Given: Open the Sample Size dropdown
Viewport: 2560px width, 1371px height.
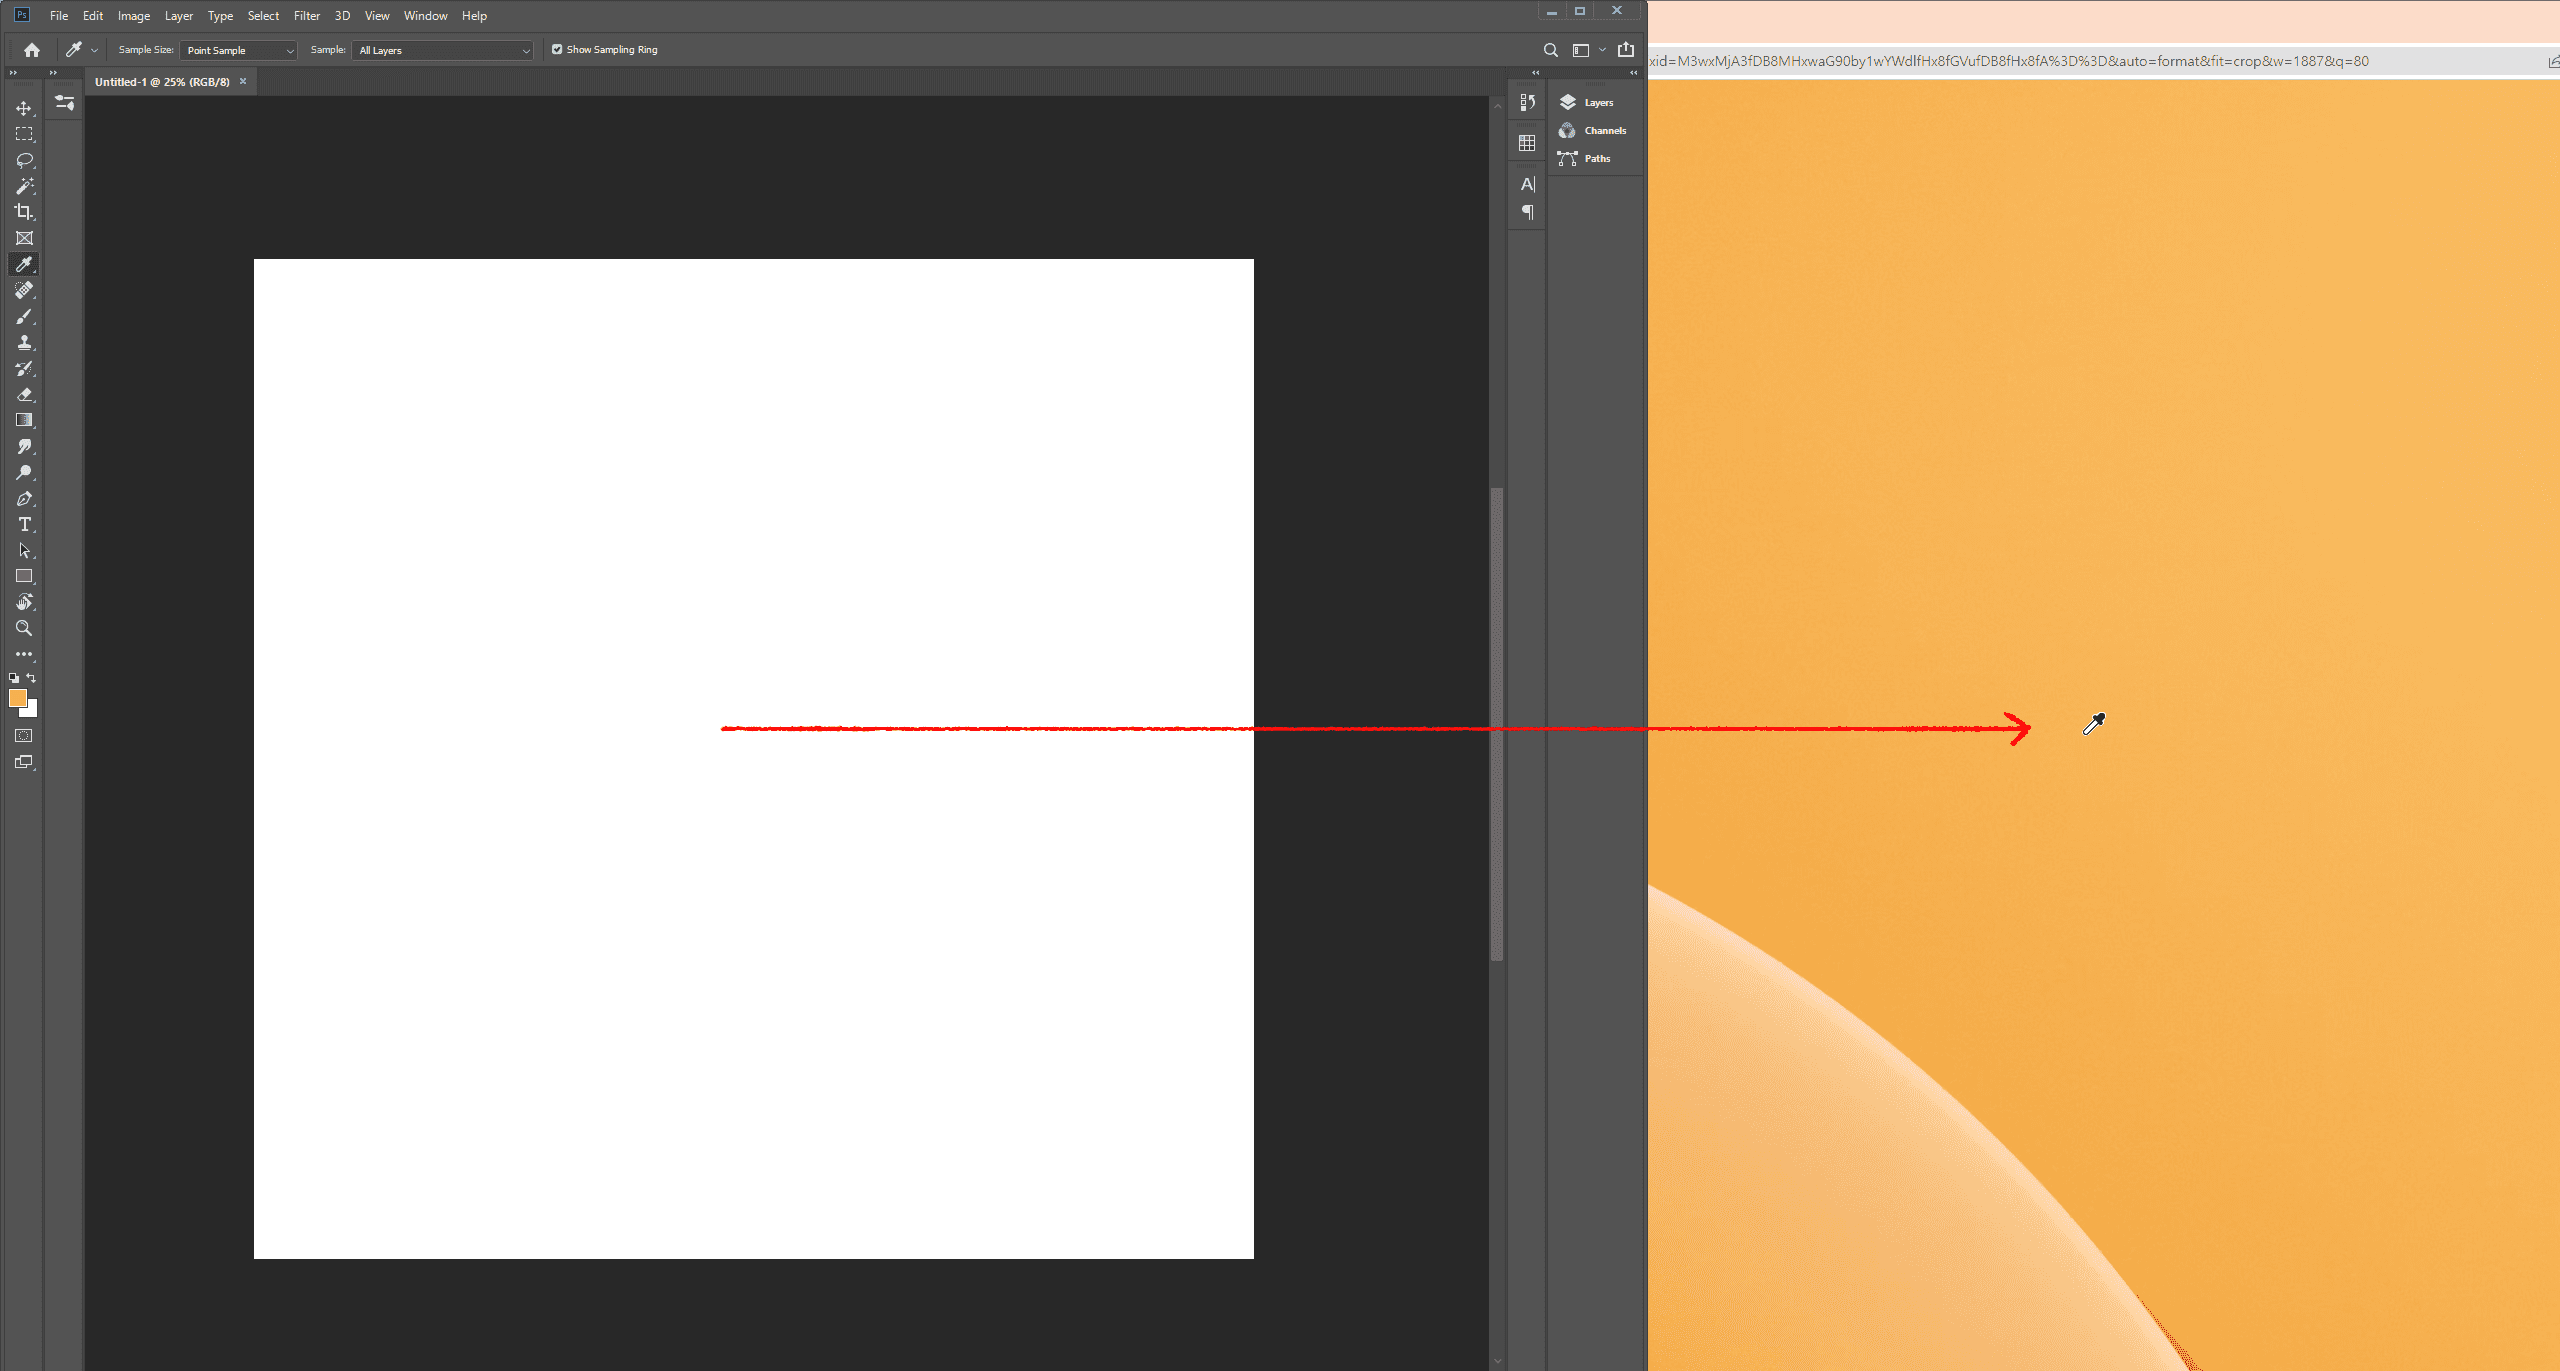Looking at the screenshot, I should point(239,50).
